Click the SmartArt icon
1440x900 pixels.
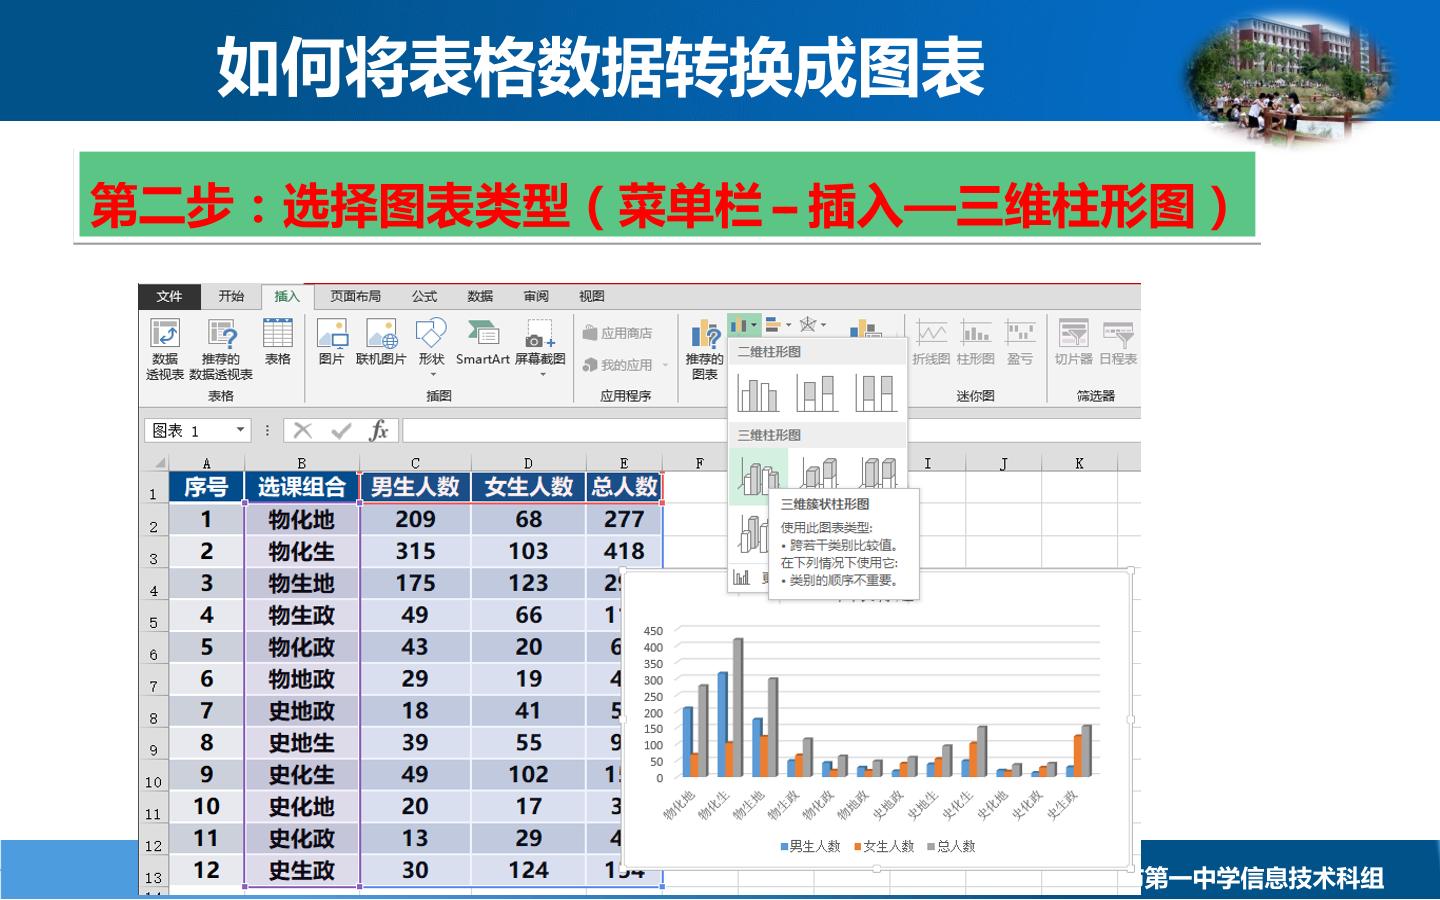pyautogui.click(x=483, y=341)
